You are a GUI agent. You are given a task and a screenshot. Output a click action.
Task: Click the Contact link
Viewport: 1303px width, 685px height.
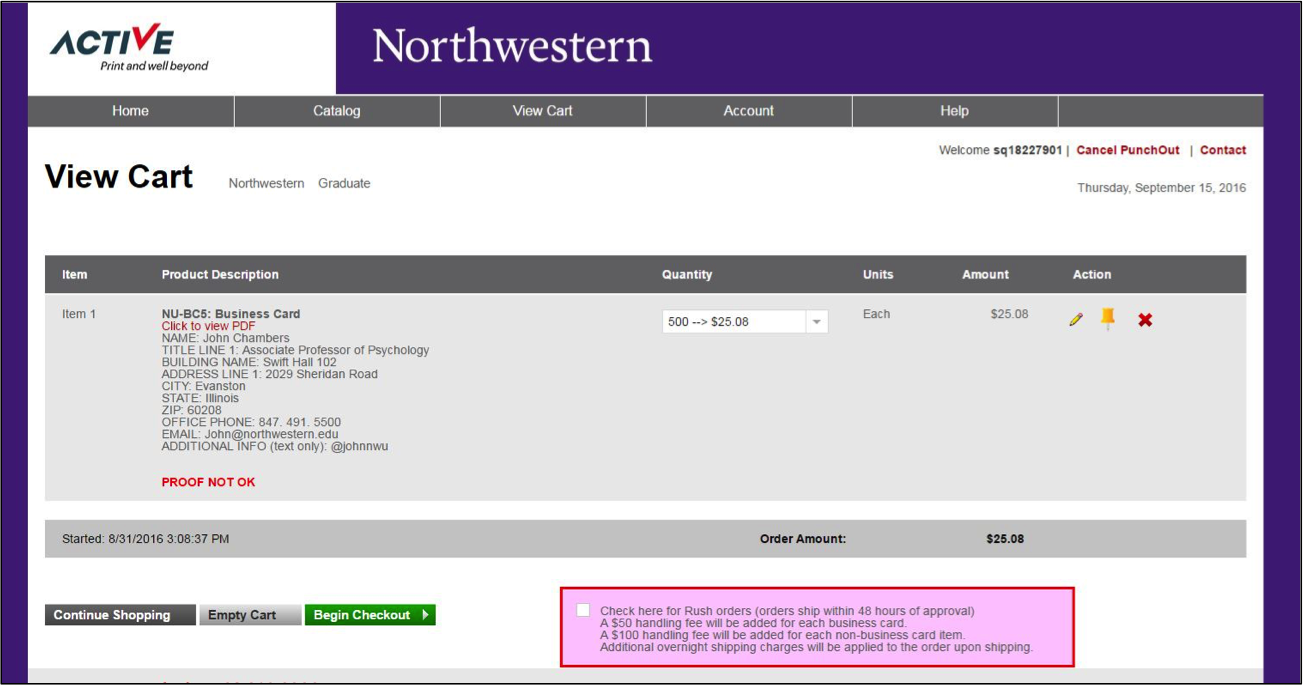1223,150
